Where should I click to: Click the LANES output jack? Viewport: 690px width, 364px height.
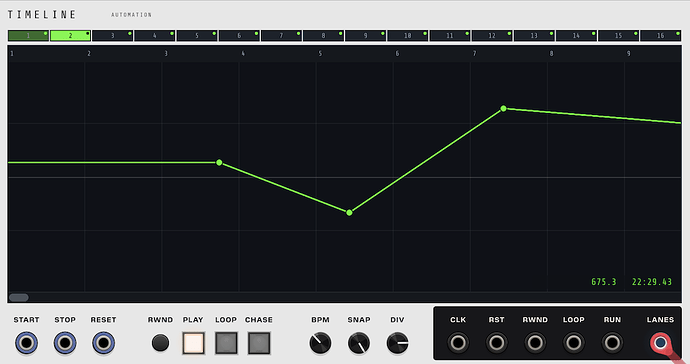[660, 342]
